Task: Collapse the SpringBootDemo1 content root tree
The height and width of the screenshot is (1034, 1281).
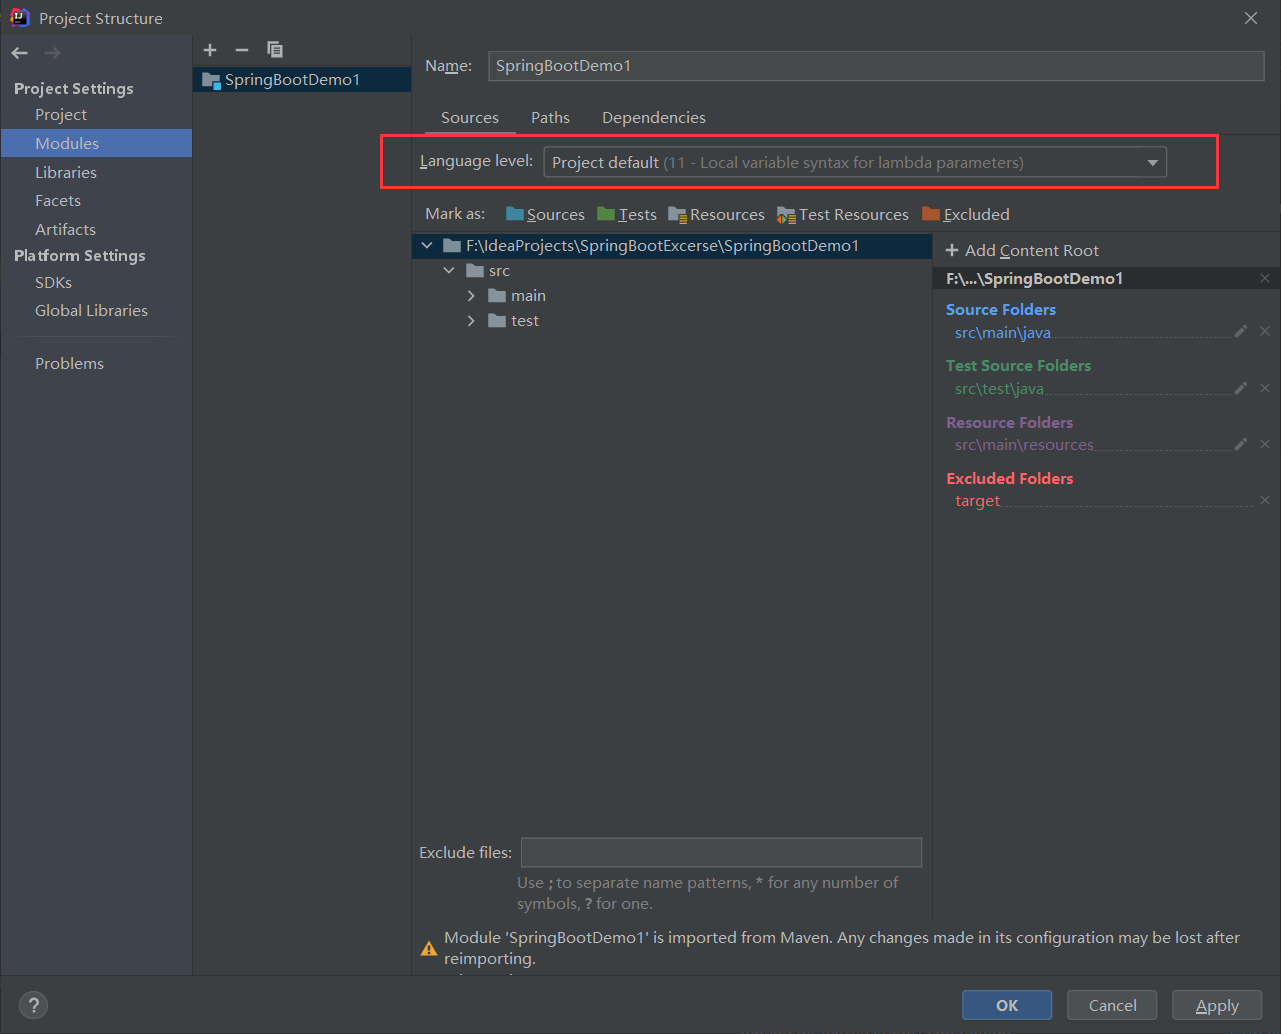Action: pyautogui.click(x=427, y=245)
